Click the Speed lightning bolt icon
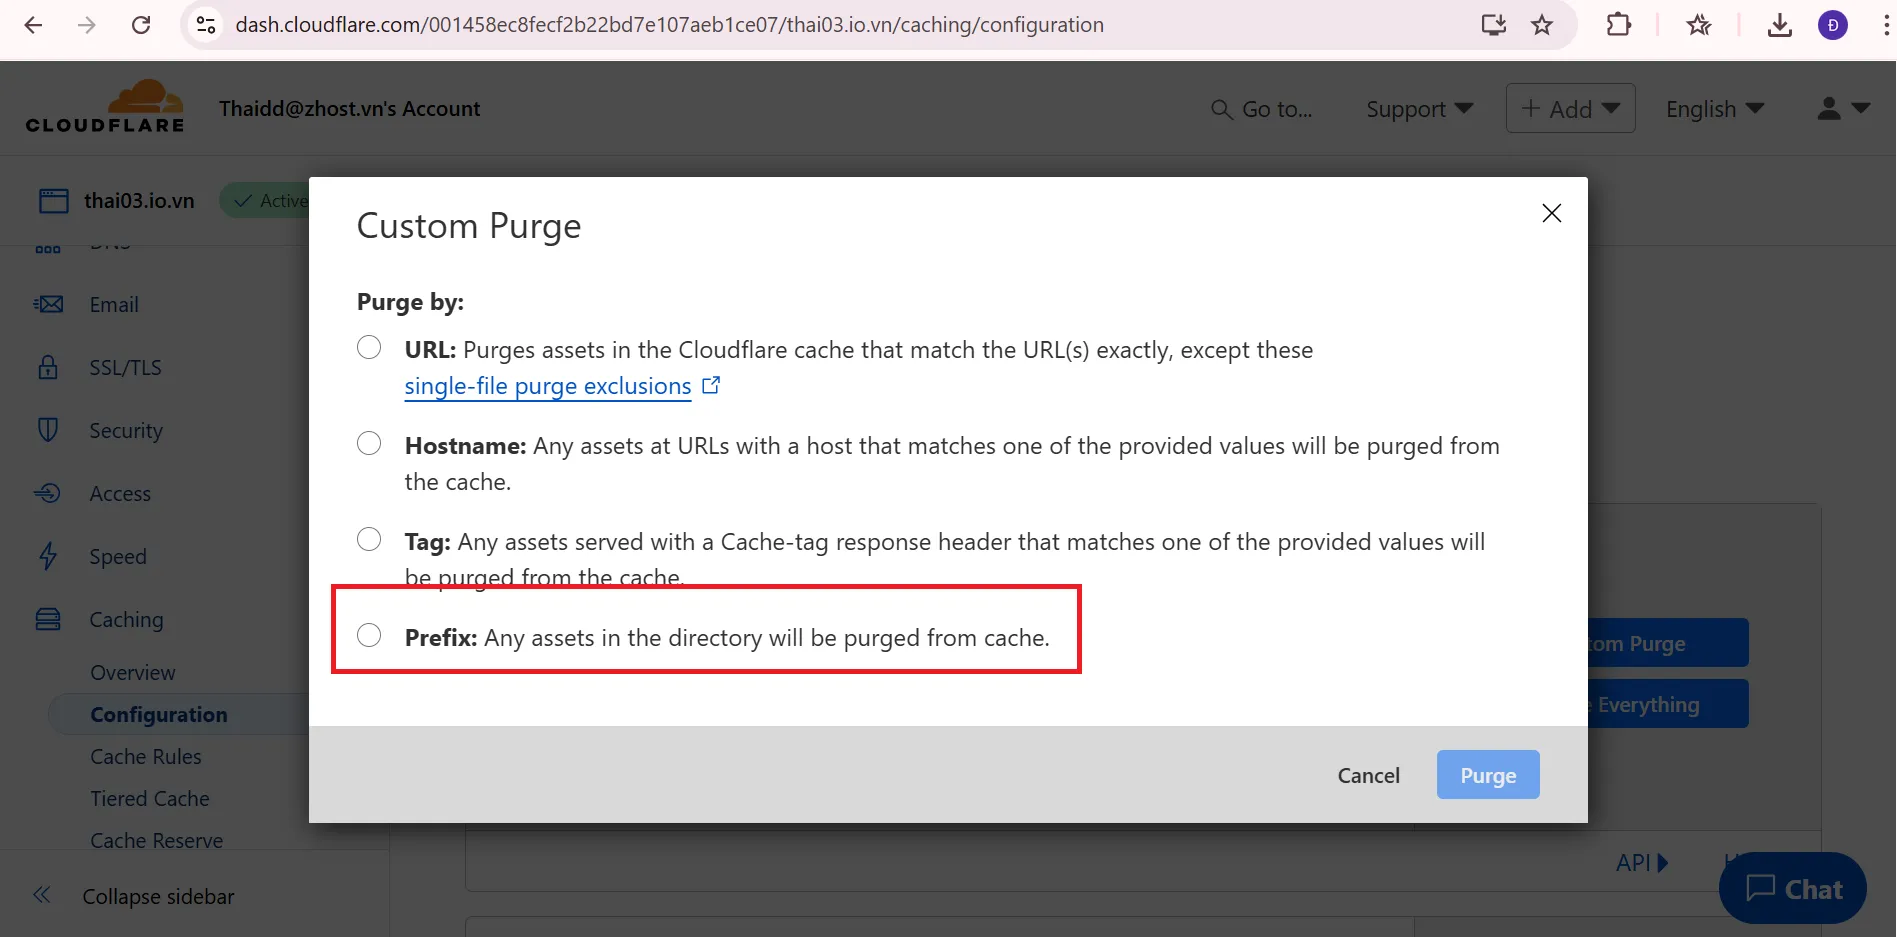This screenshot has width=1897, height=937. pos(48,556)
